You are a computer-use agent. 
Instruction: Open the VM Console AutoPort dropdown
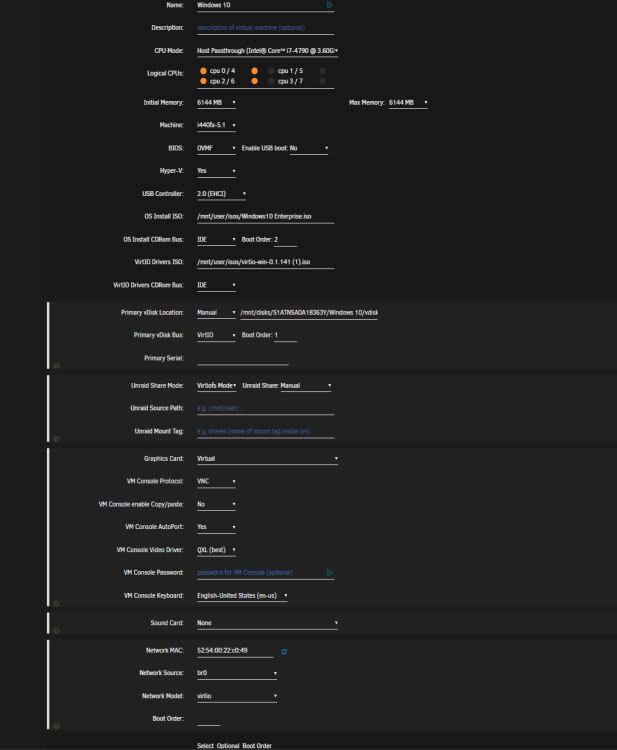[x=216, y=527]
